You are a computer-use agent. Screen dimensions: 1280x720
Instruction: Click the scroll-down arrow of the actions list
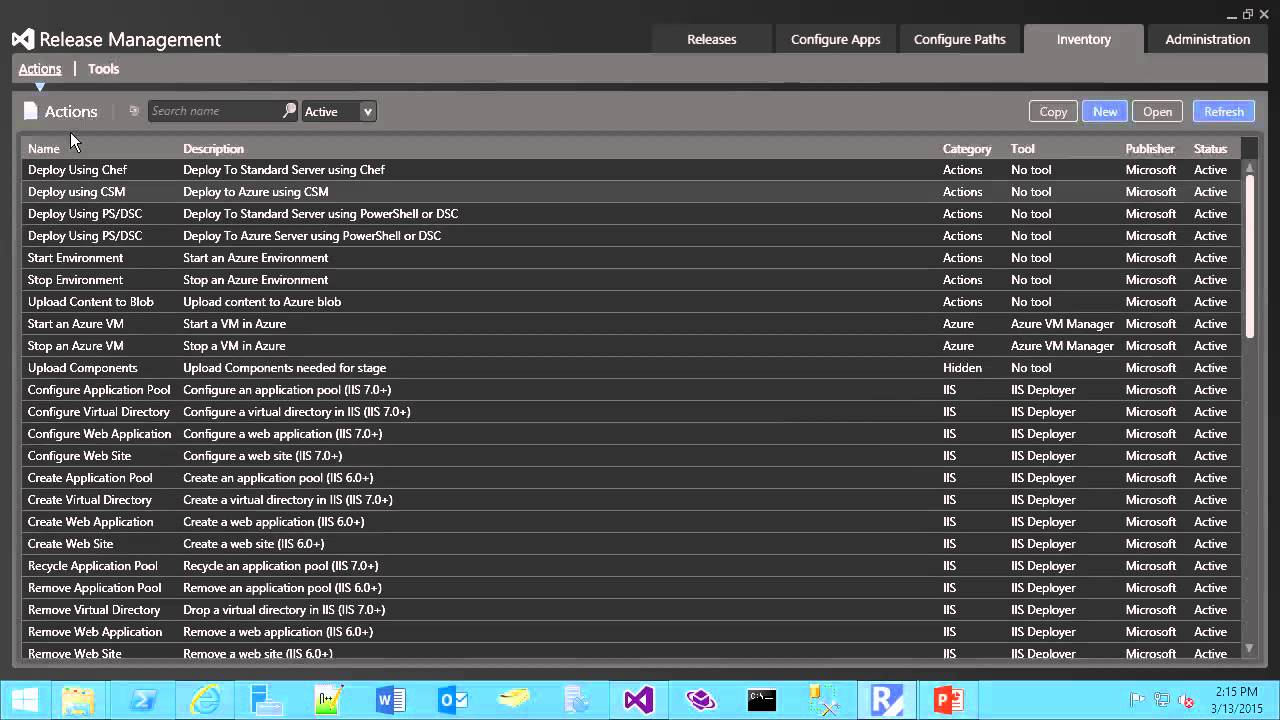[x=1249, y=649]
